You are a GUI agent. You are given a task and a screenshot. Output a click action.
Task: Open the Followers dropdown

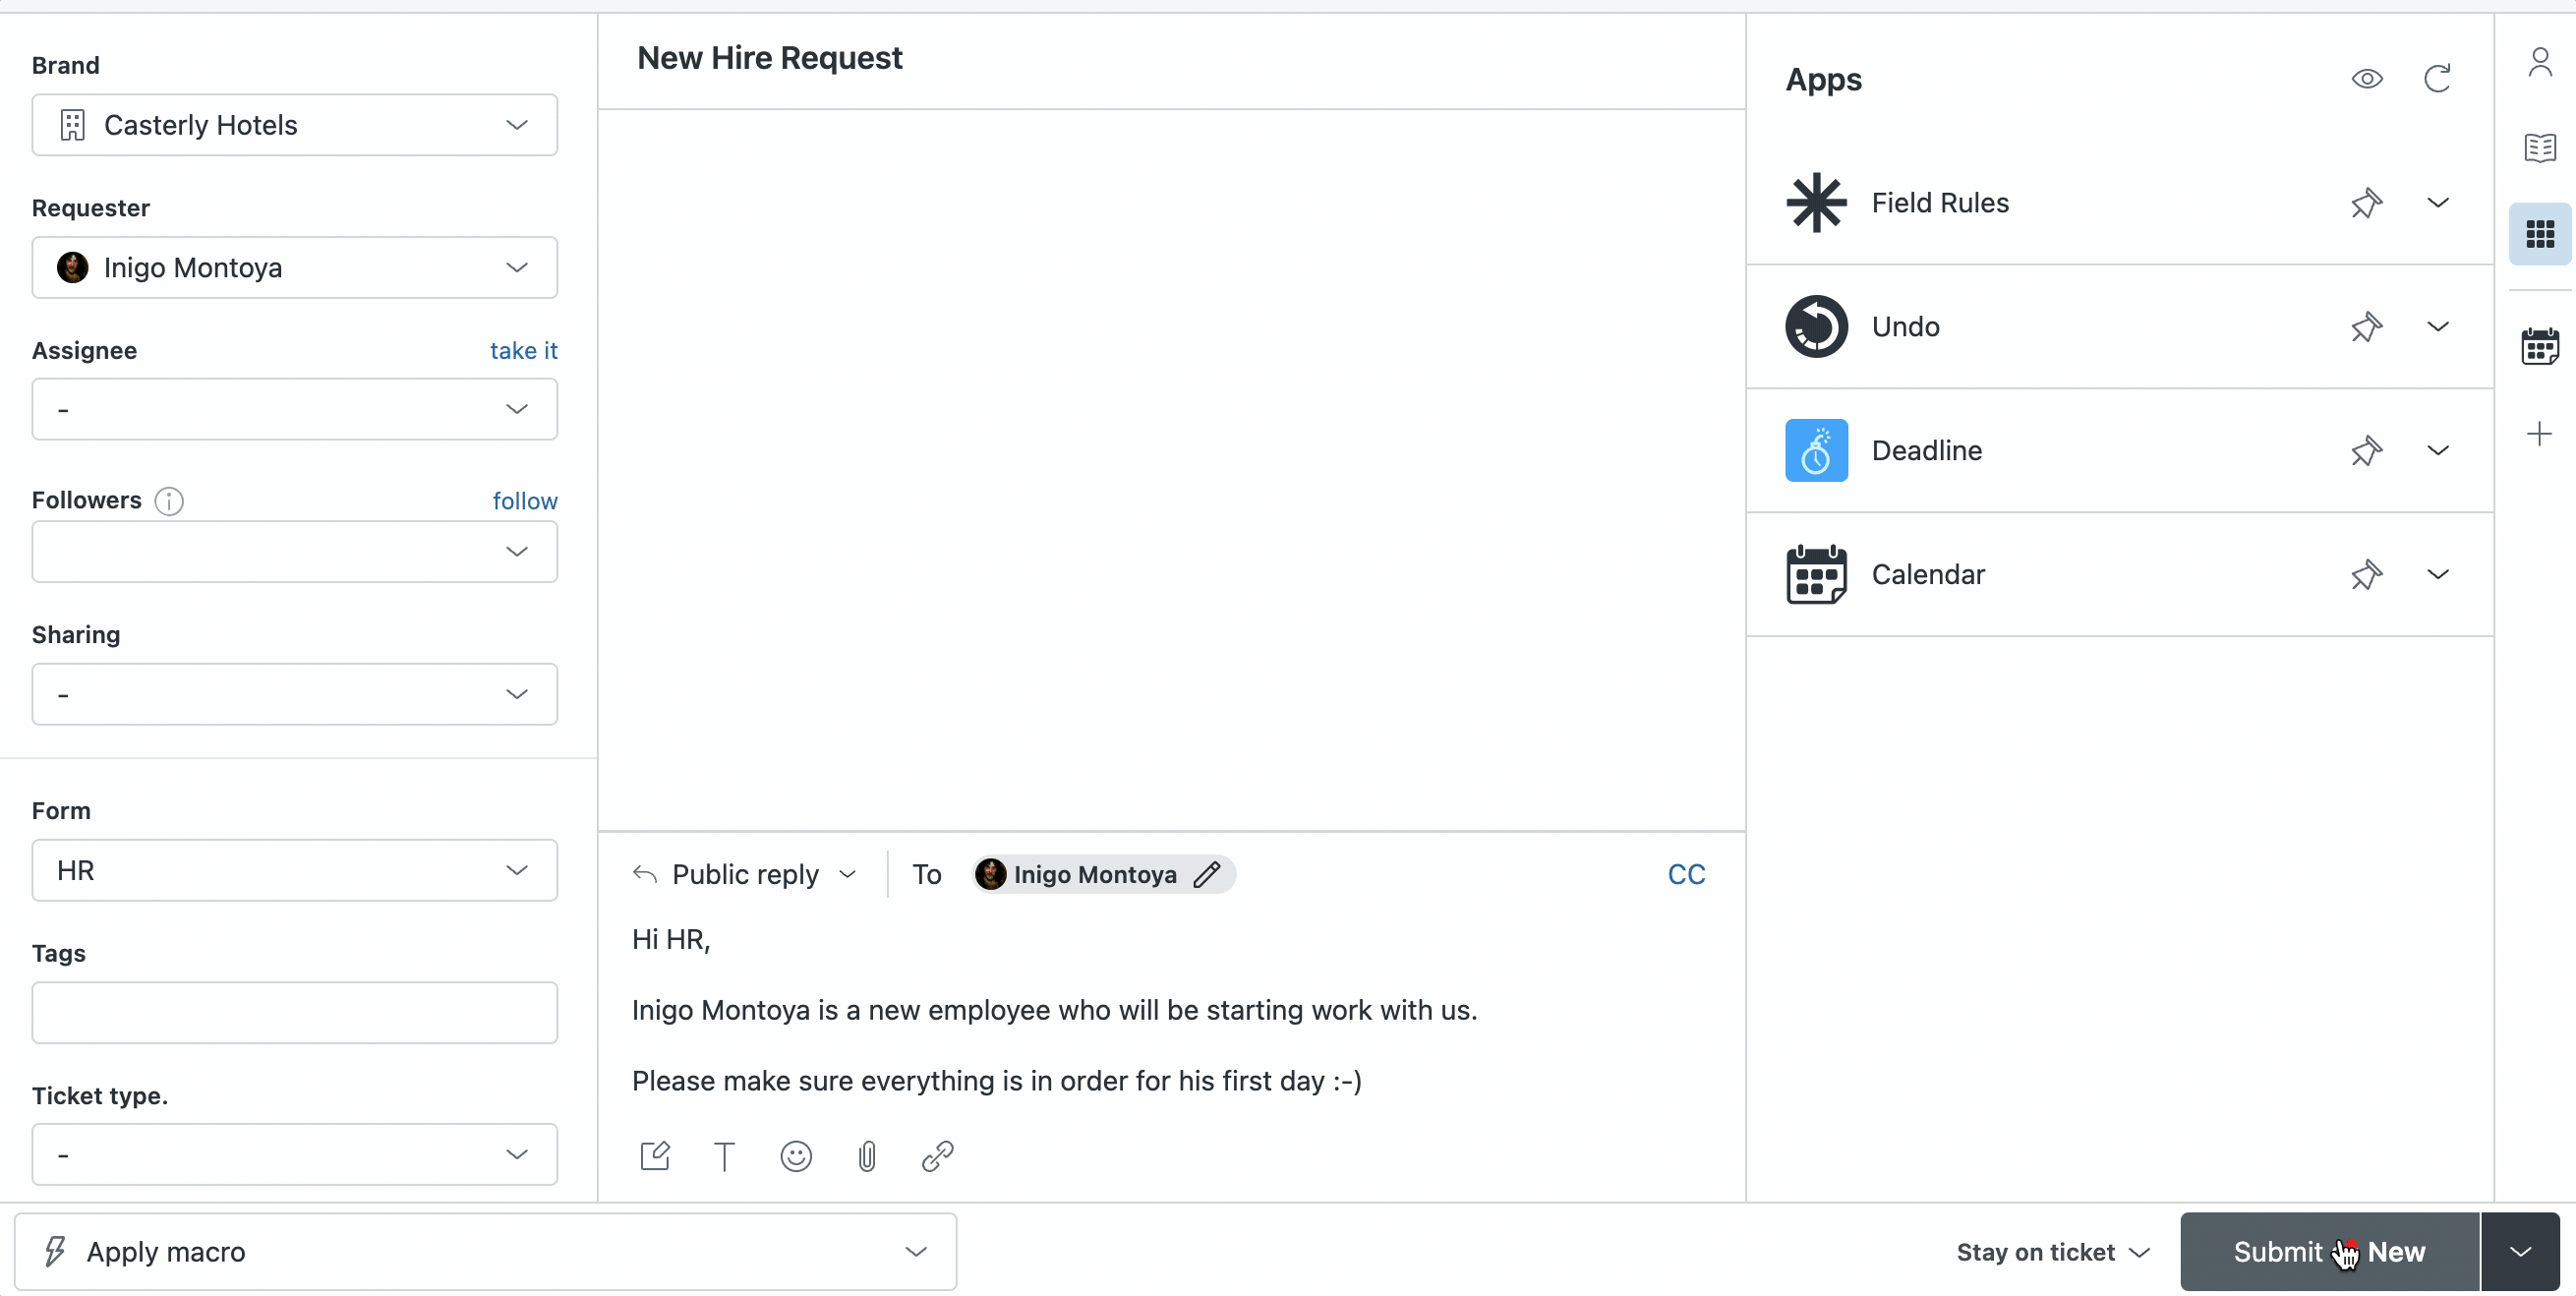pos(294,552)
